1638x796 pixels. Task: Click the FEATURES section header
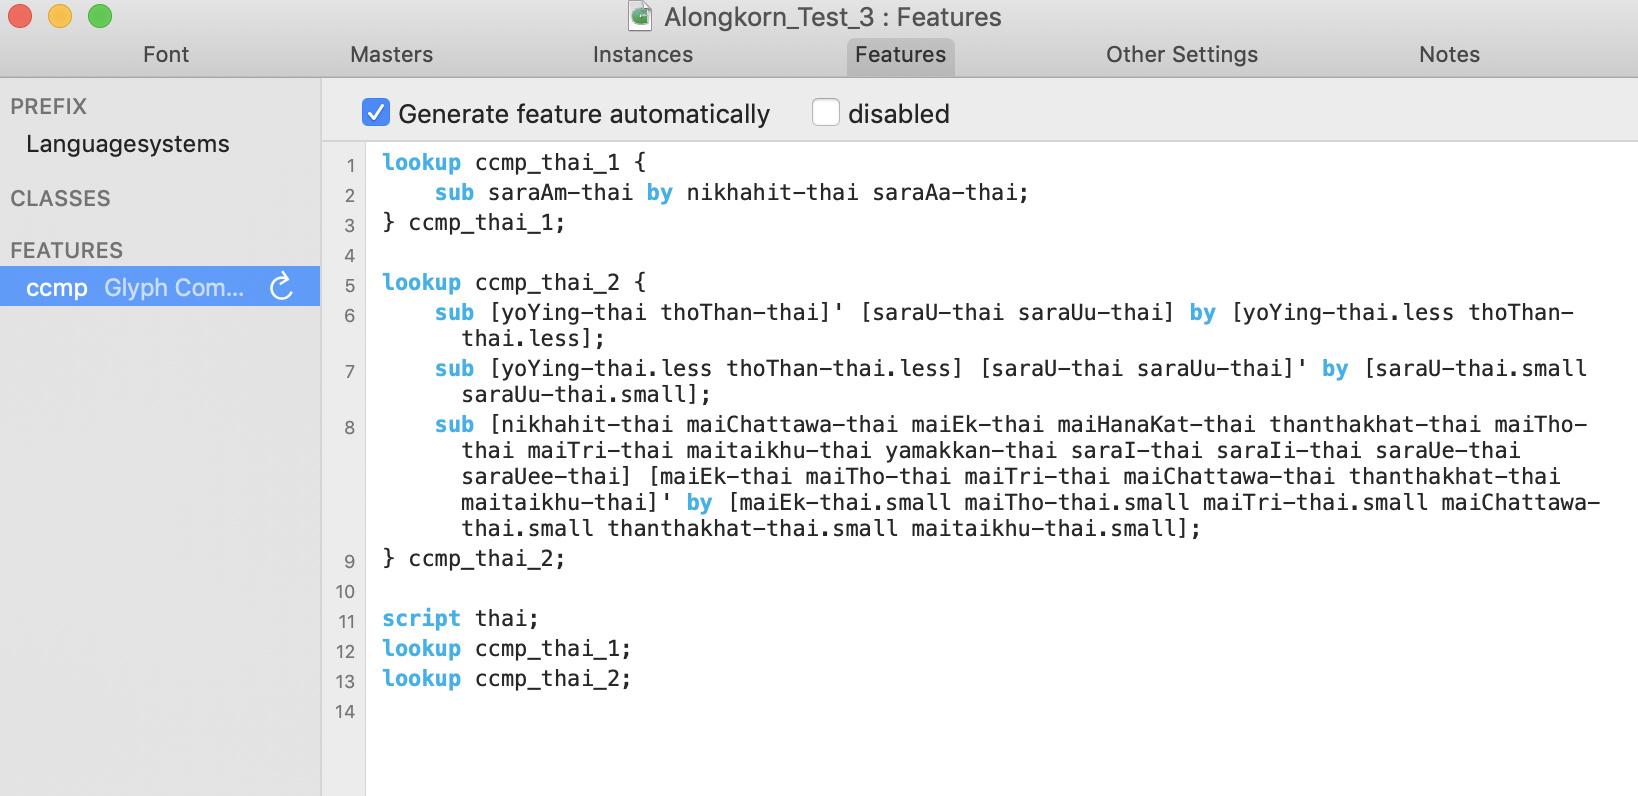[x=66, y=250]
